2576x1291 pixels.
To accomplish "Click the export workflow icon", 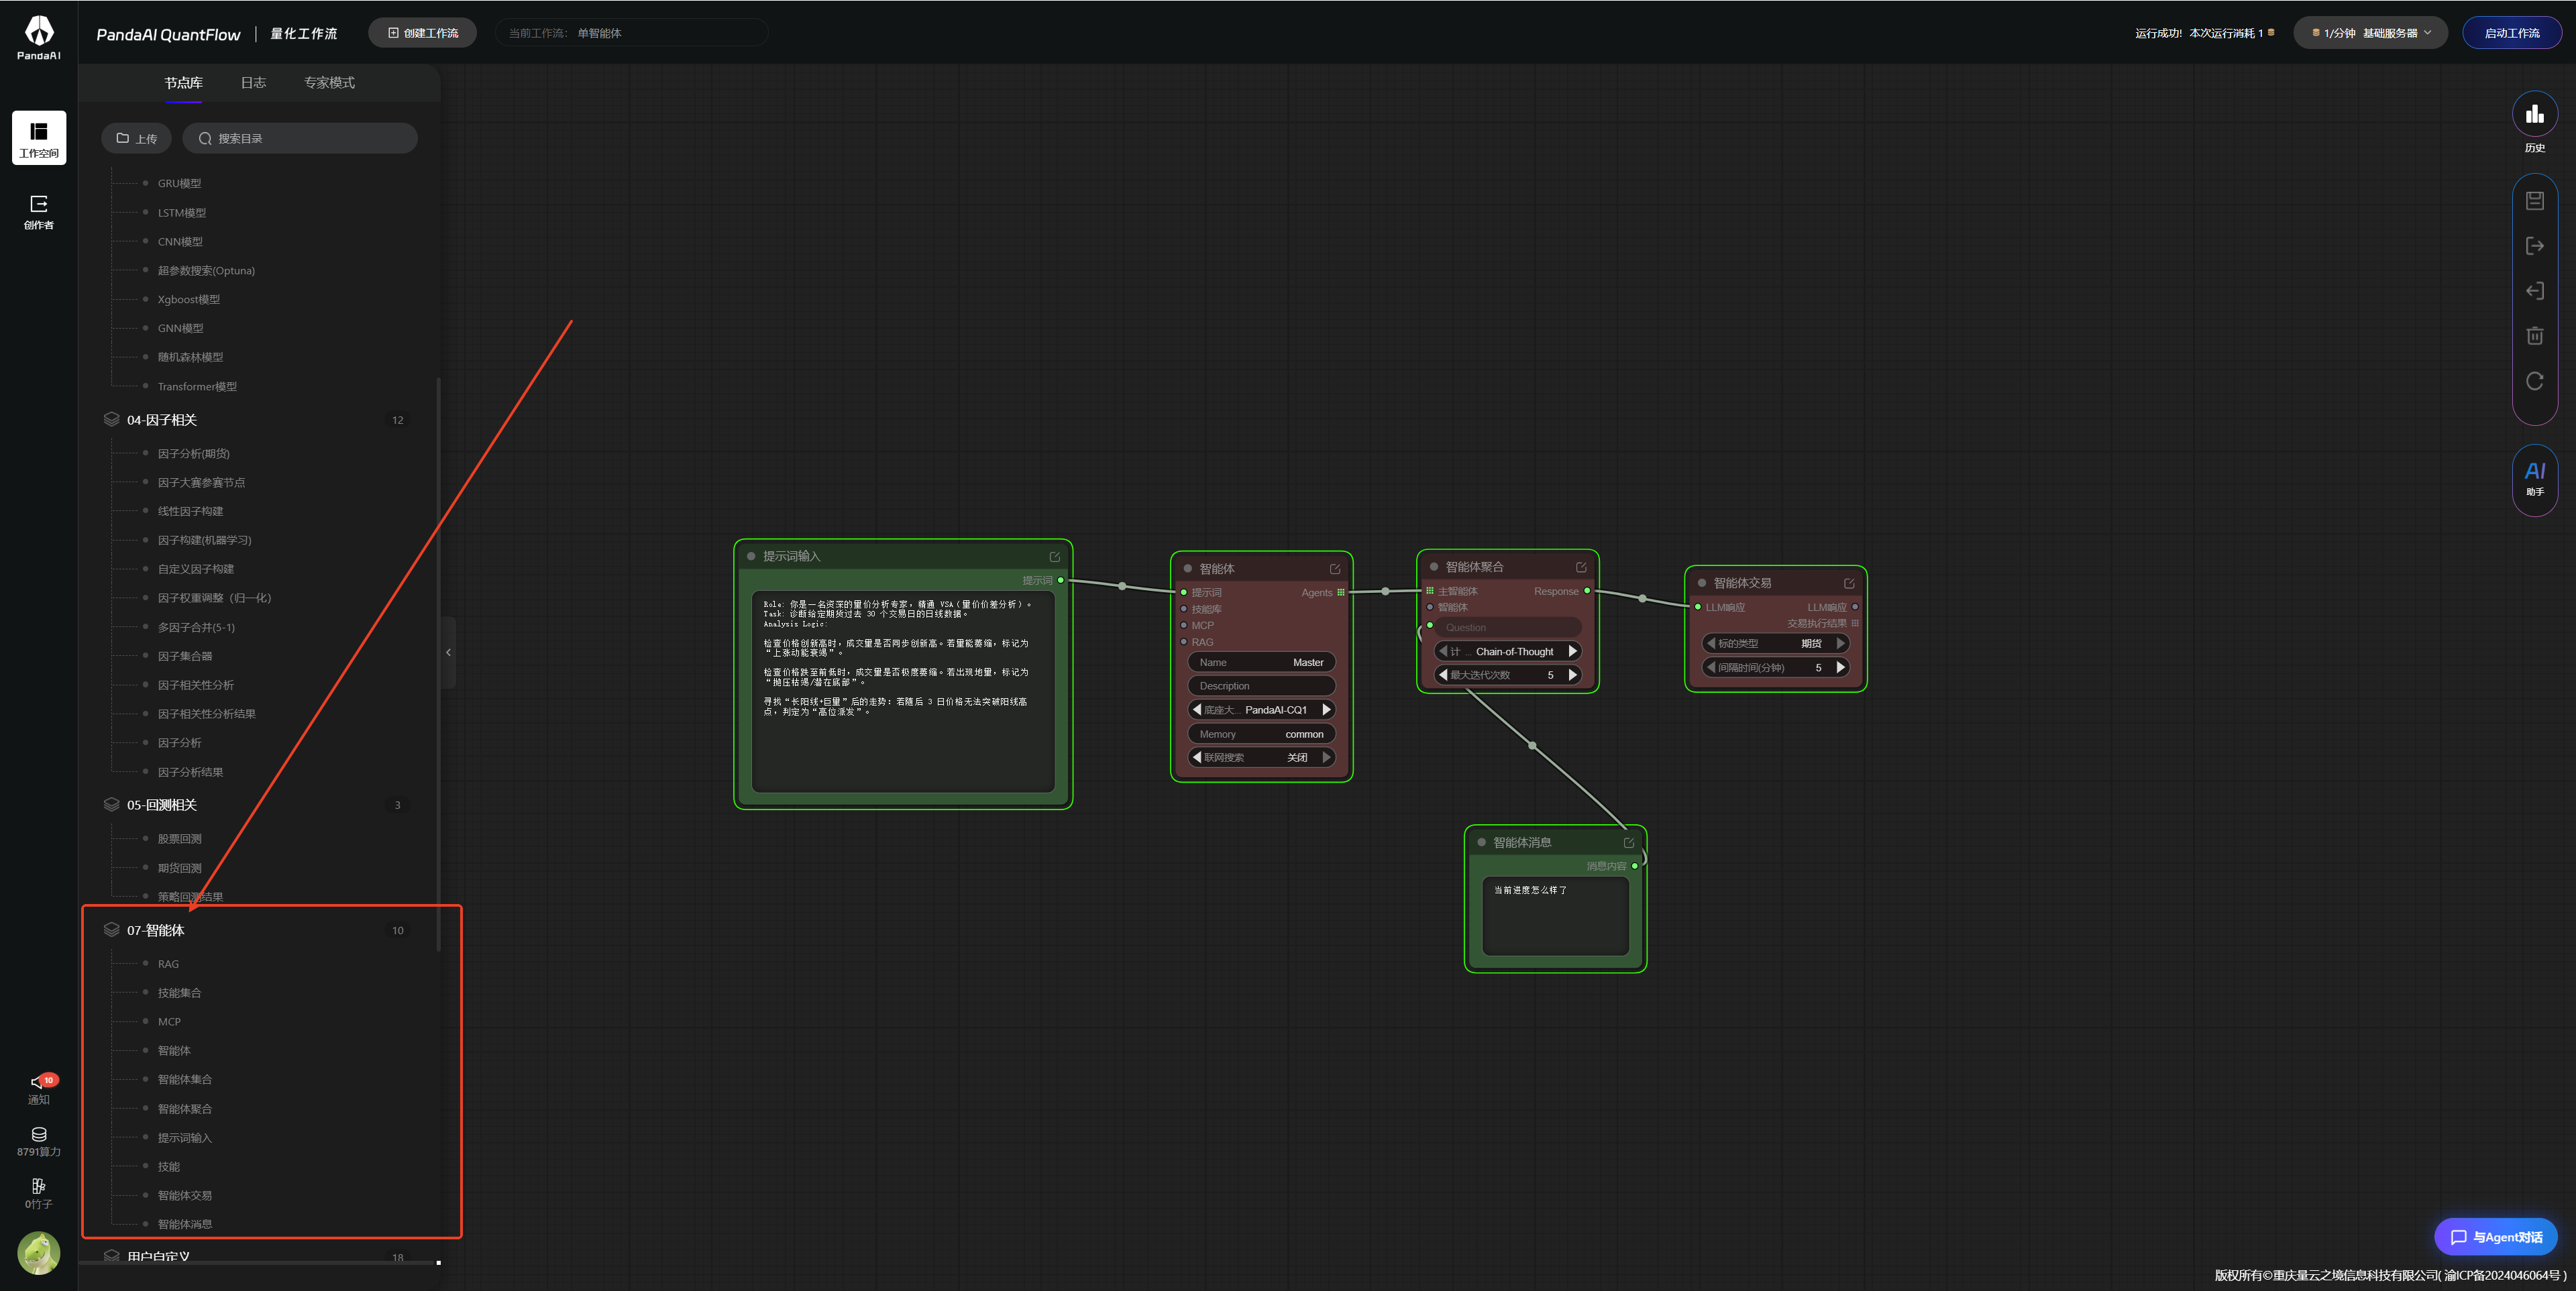I will tap(2534, 246).
